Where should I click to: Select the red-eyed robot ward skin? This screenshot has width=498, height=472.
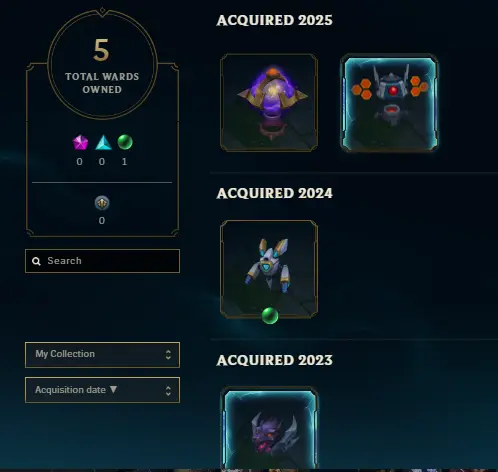click(389, 103)
